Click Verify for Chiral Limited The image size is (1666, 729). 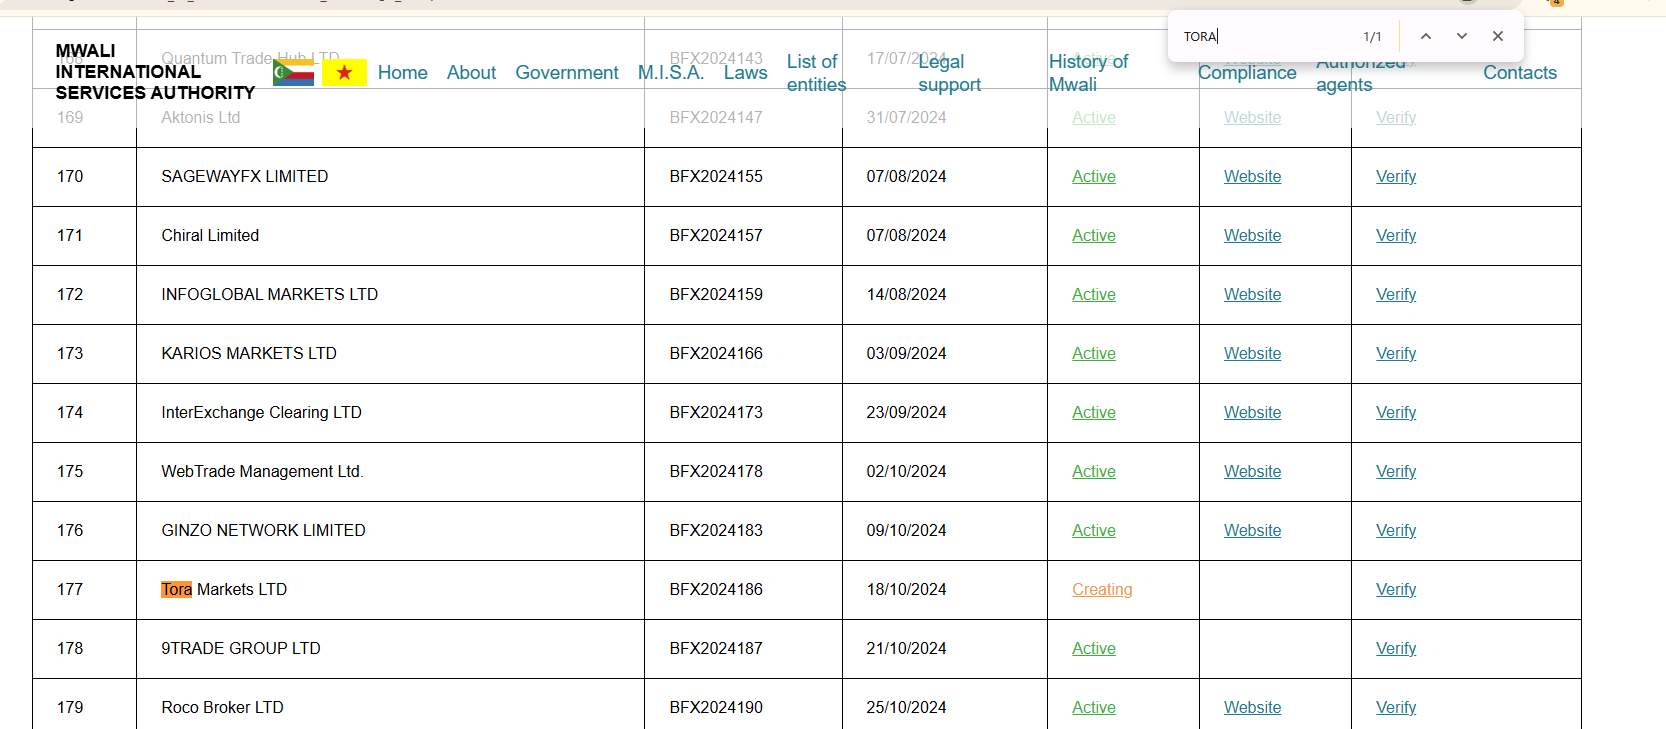tap(1396, 236)
